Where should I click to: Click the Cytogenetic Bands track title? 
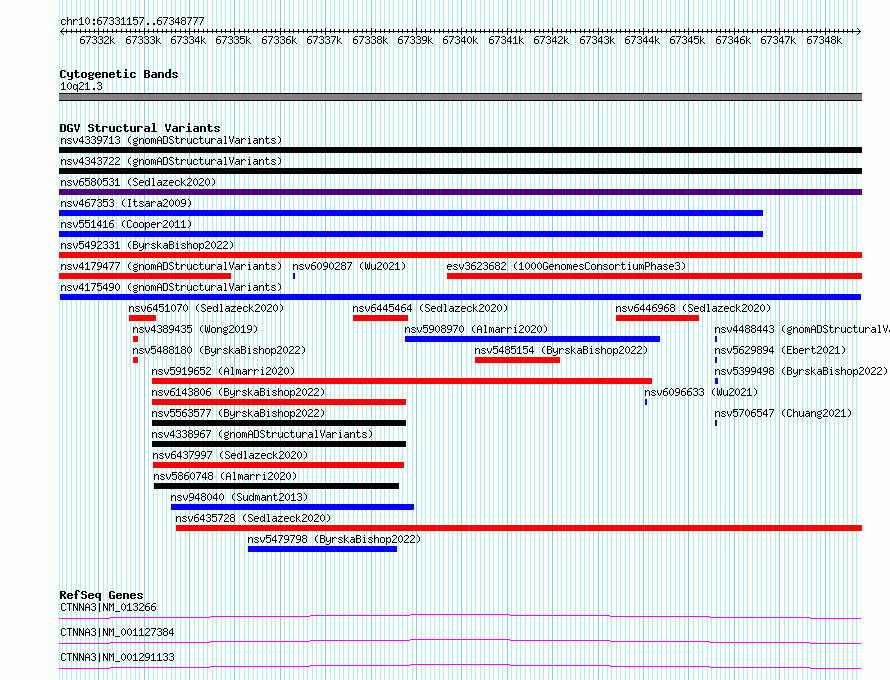click(x=119, y=74)
